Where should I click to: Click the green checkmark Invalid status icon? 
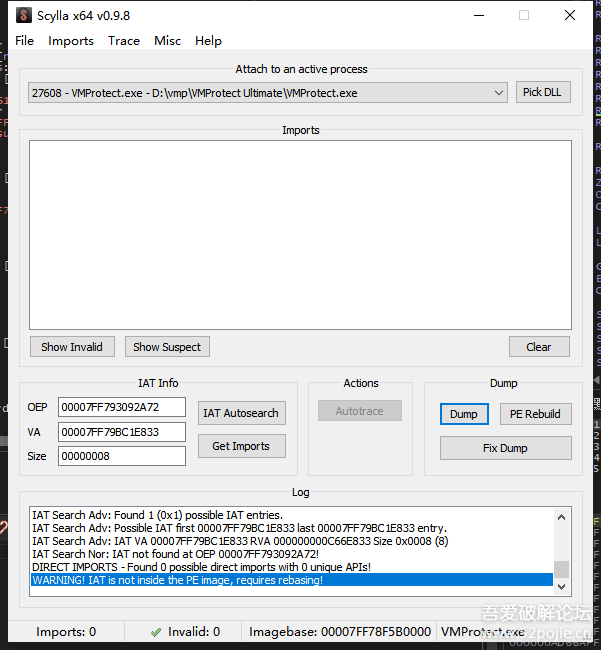click(x=156, y=632)
